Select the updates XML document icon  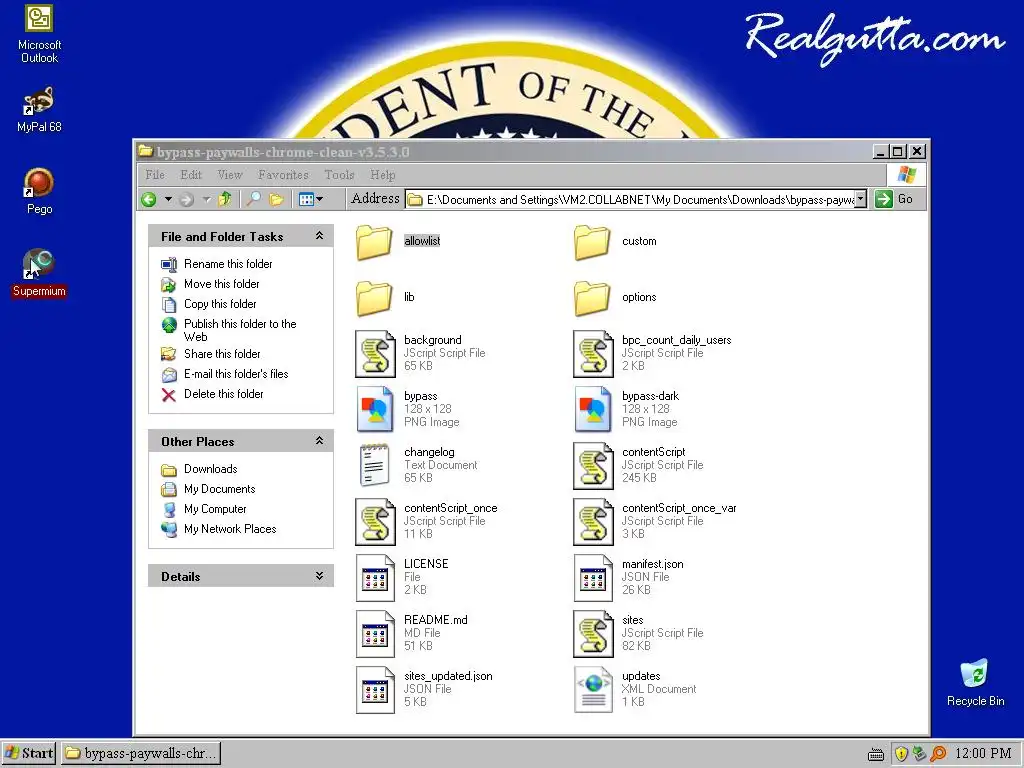tap(594, 690)
